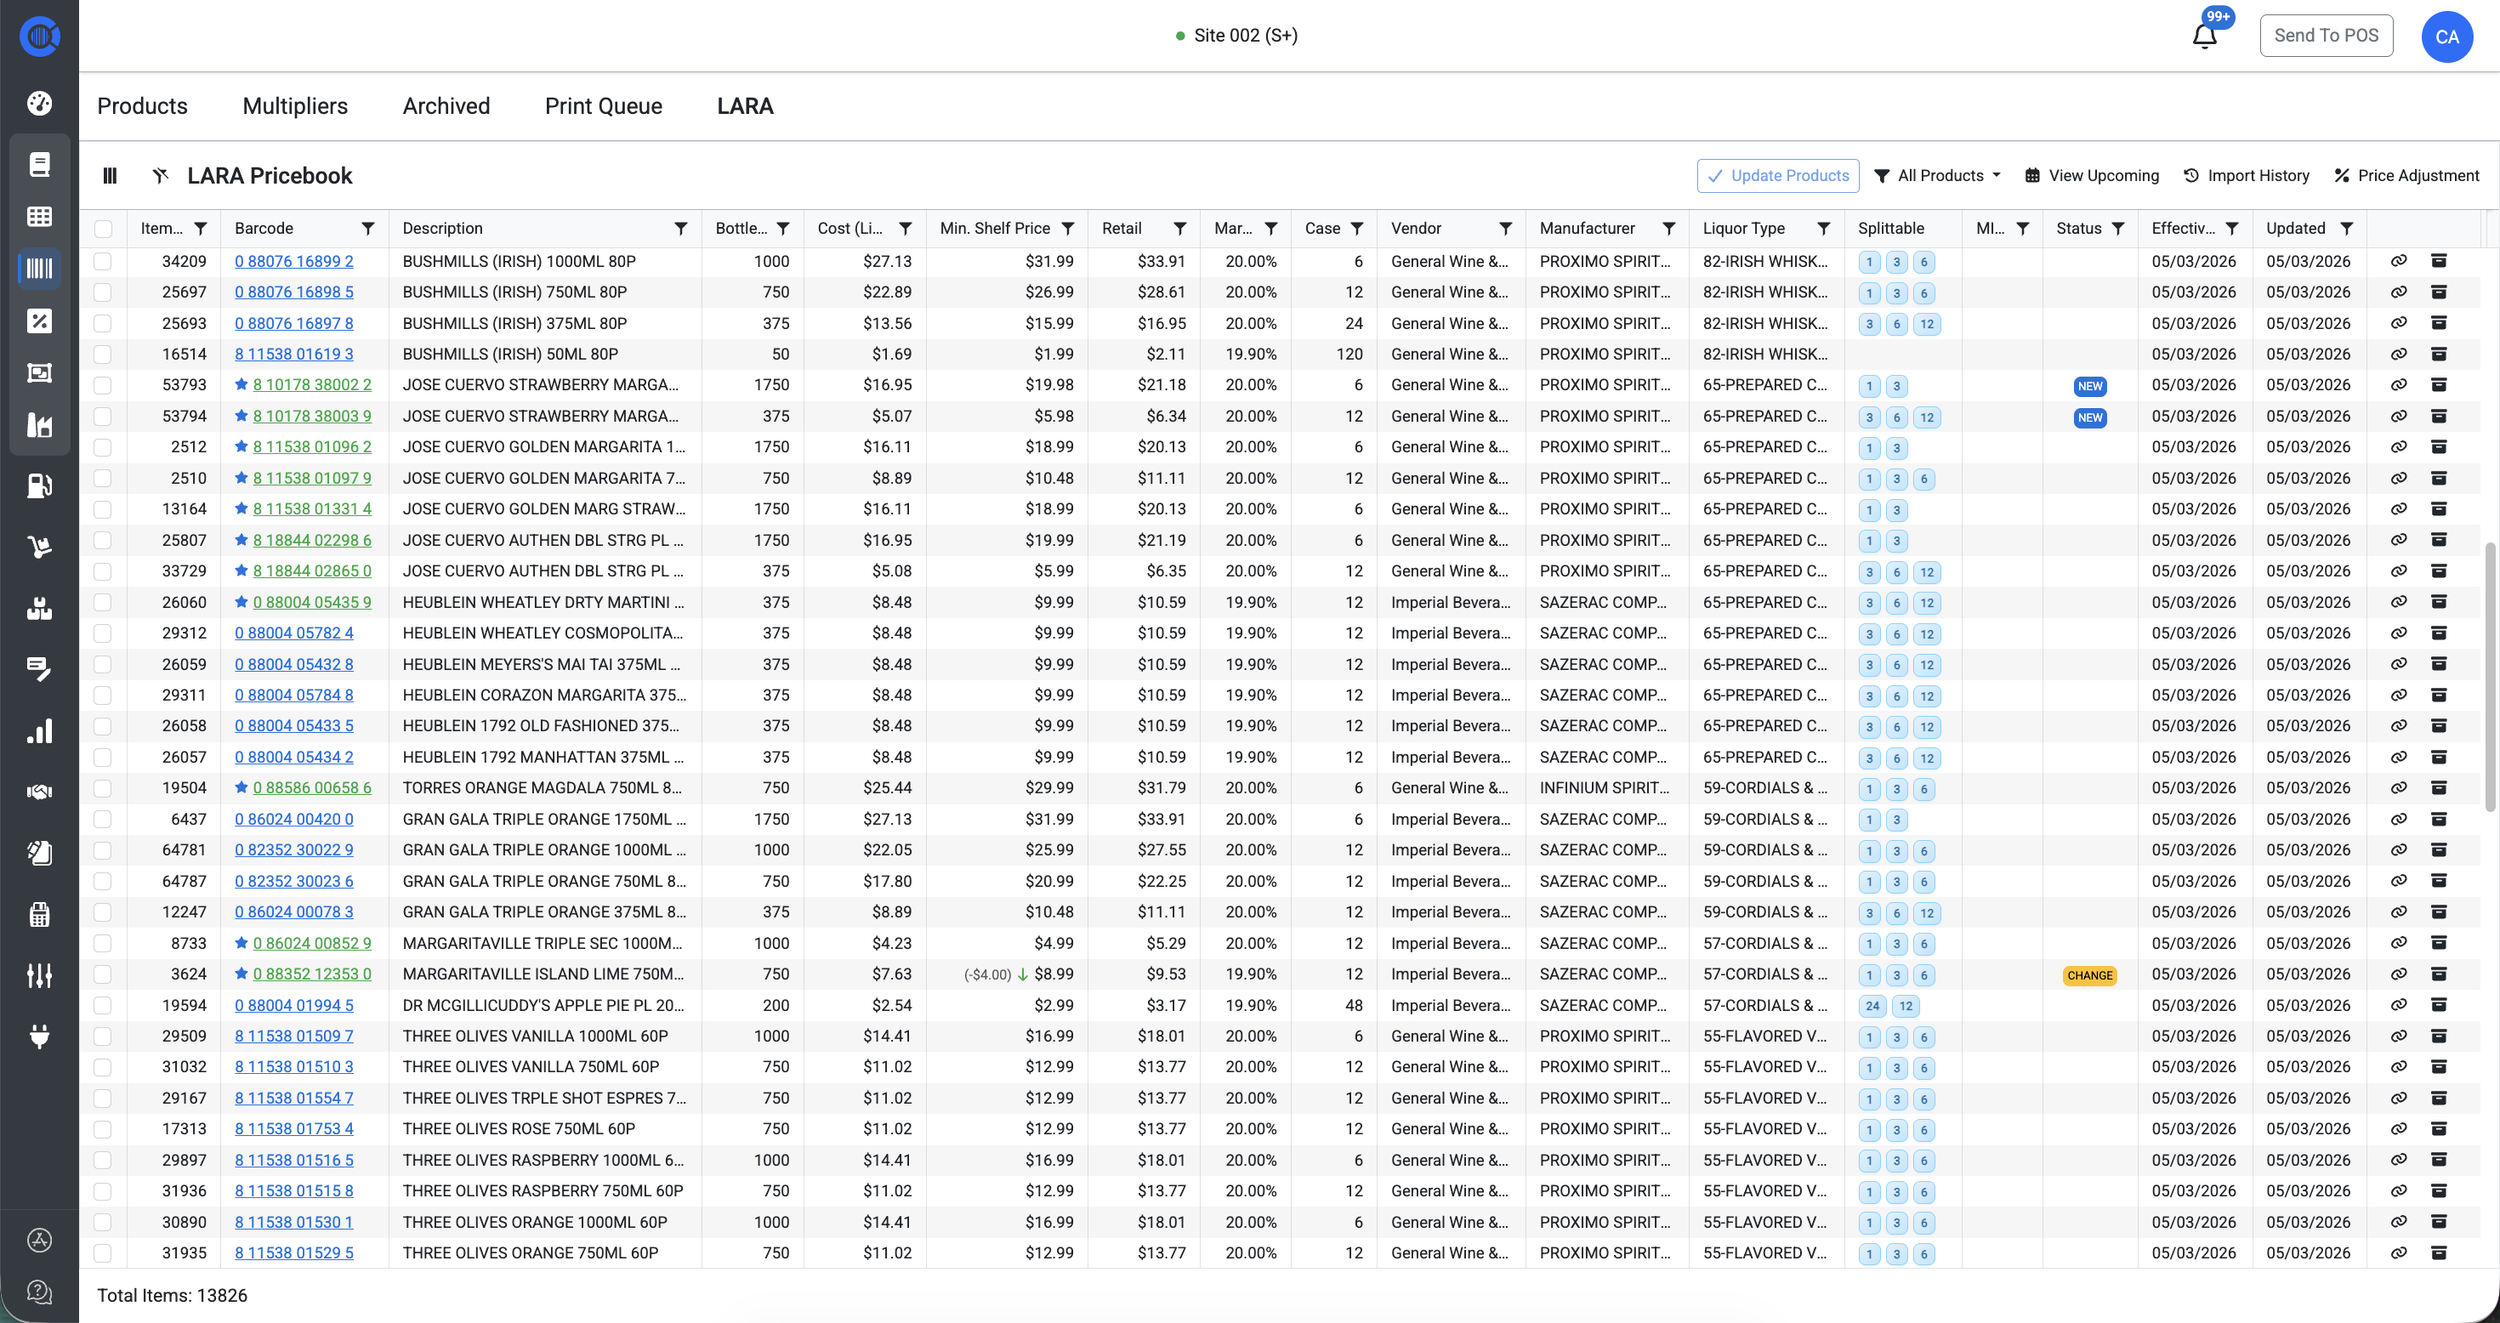Open the support headset sidebar icon
The image size is (2500, 1323).
(x=39, y=1292)
